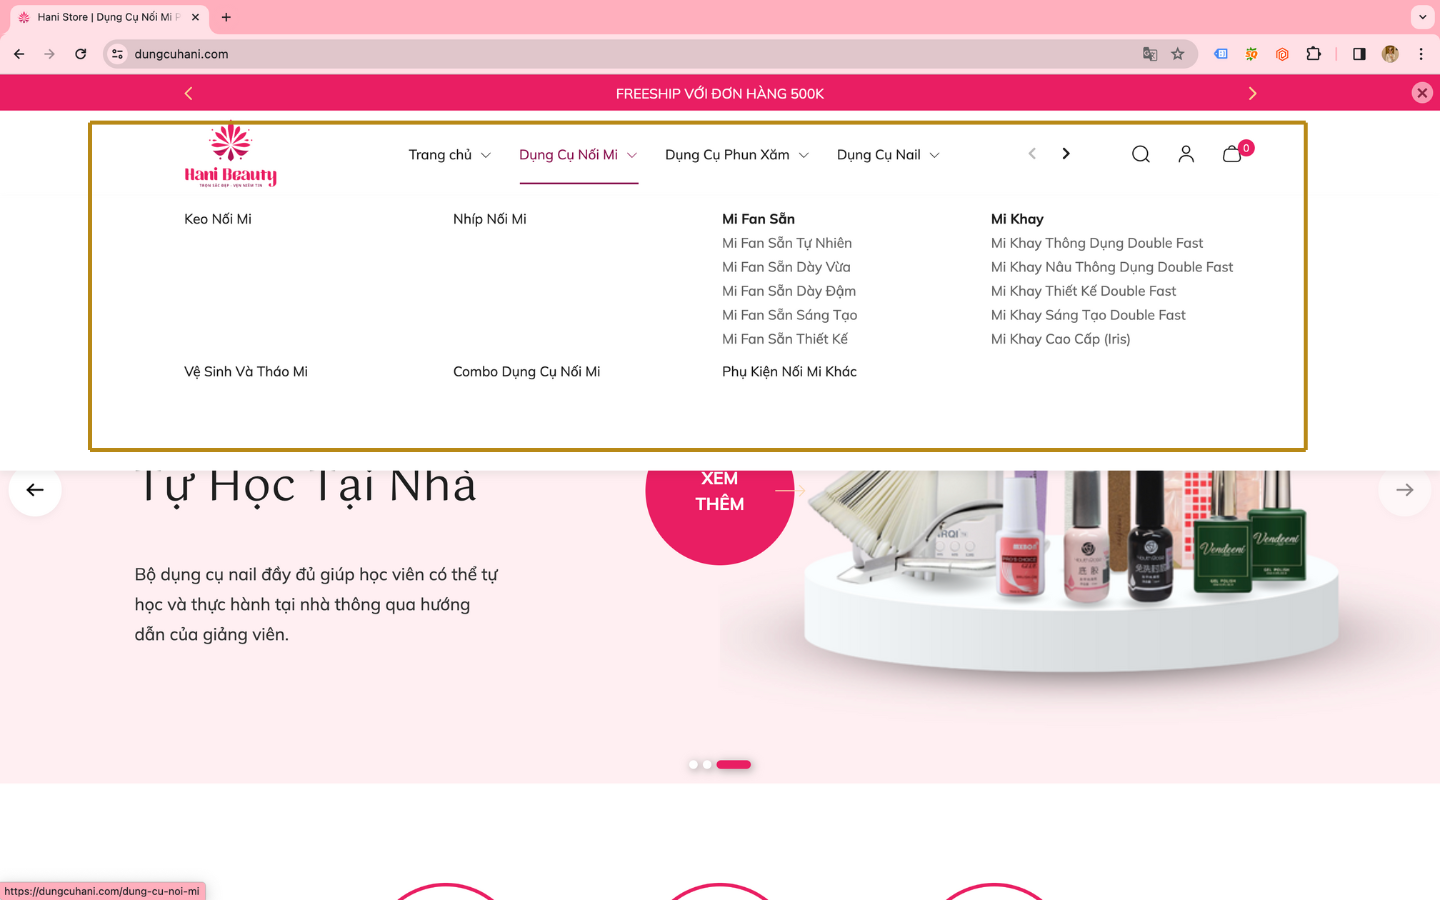The width and height of the screenshot is (1440, 900).
Task: Select Combo Dụng Cụ Nối Mi category
Action: (527, 371)
